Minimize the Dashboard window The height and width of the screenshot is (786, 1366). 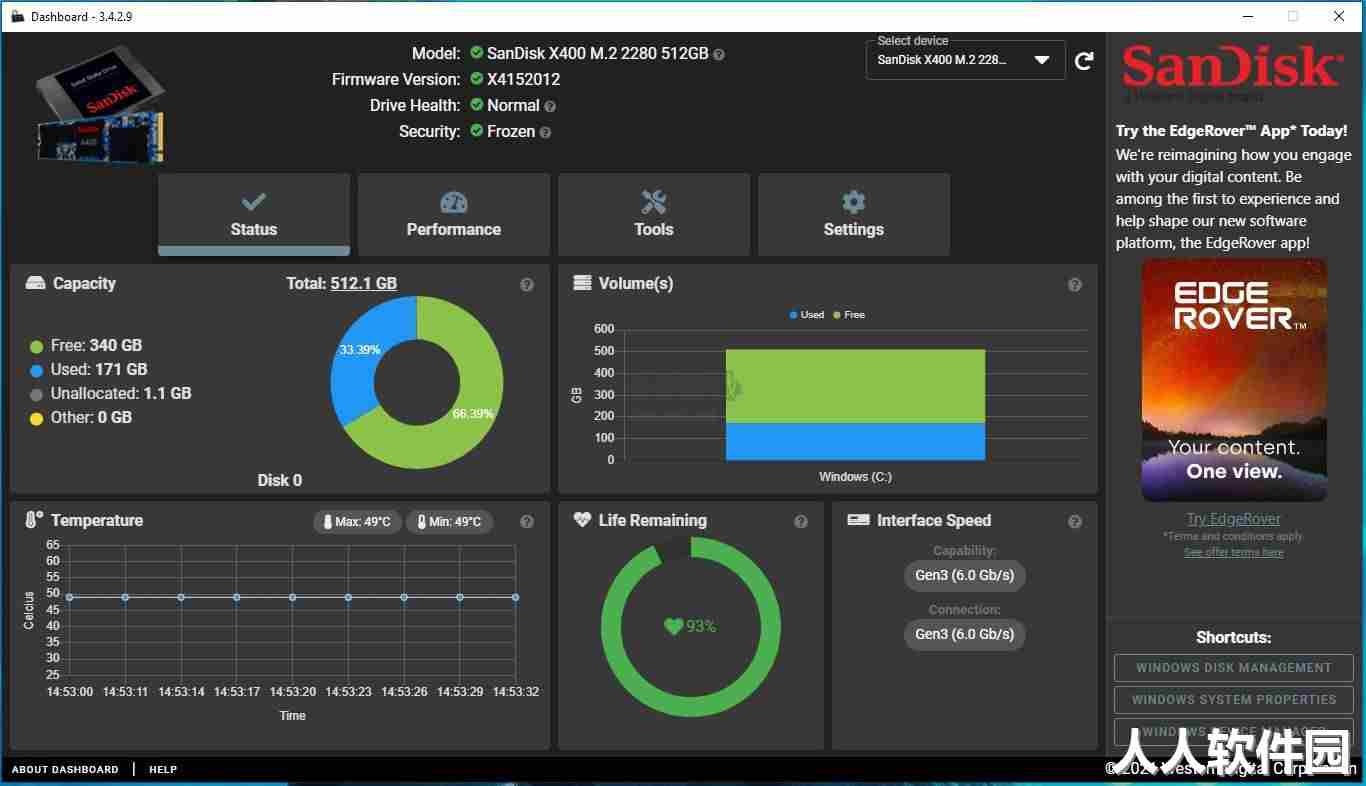(1248, 16)
